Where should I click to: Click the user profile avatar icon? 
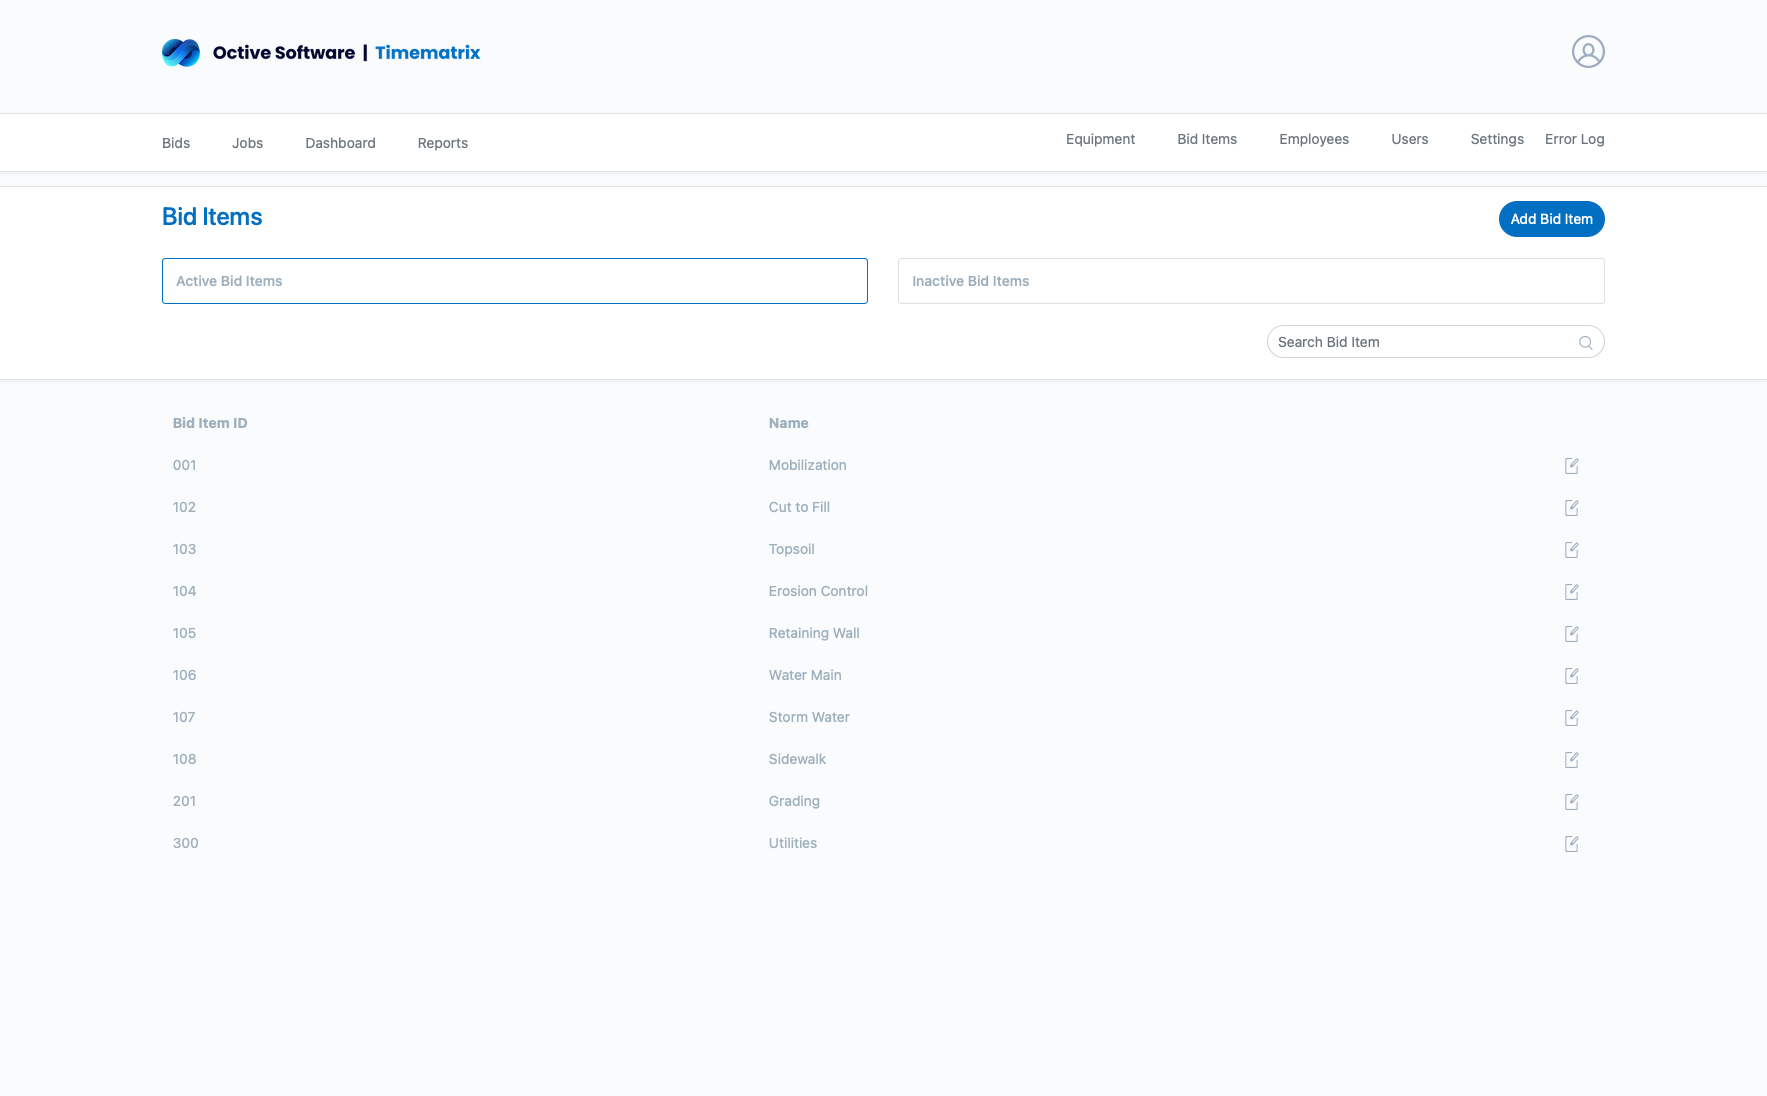pyautogui.click(x=1587, y=52)
